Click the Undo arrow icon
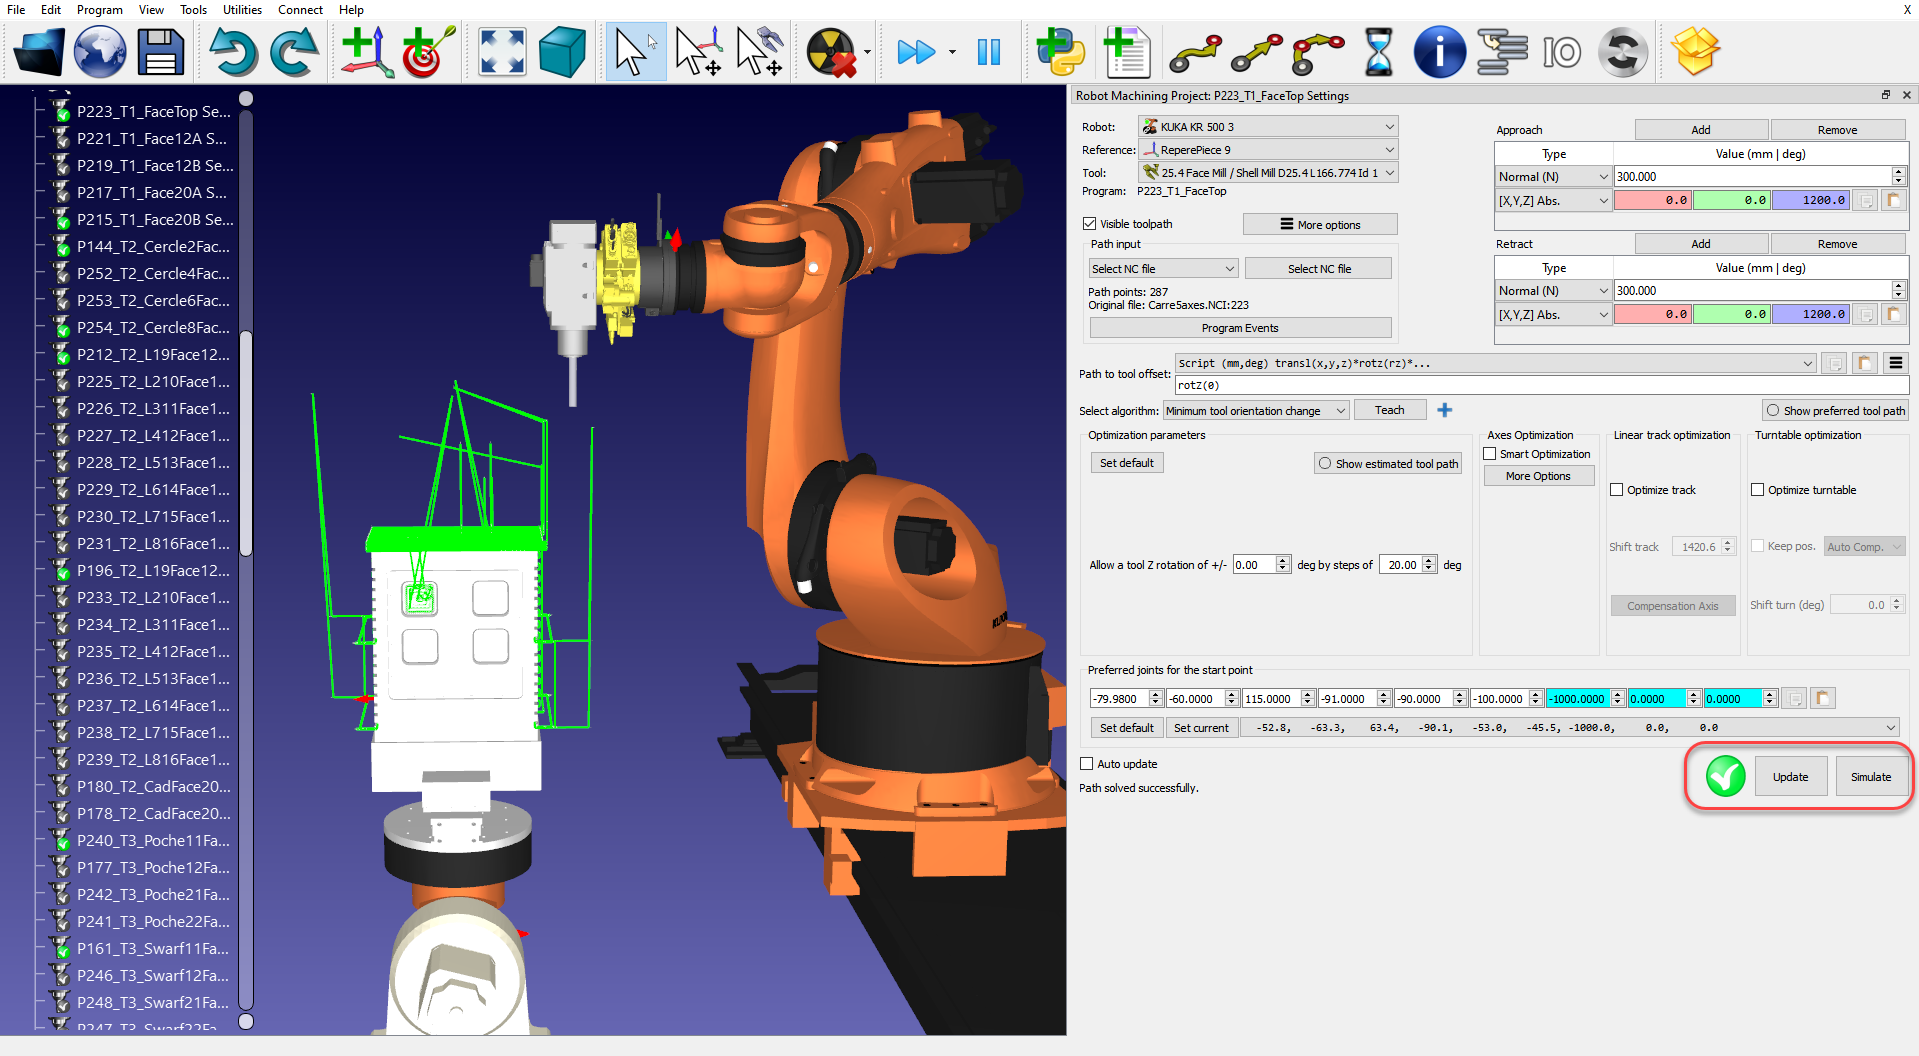The image size is (1919, 1056). [232, 52]
